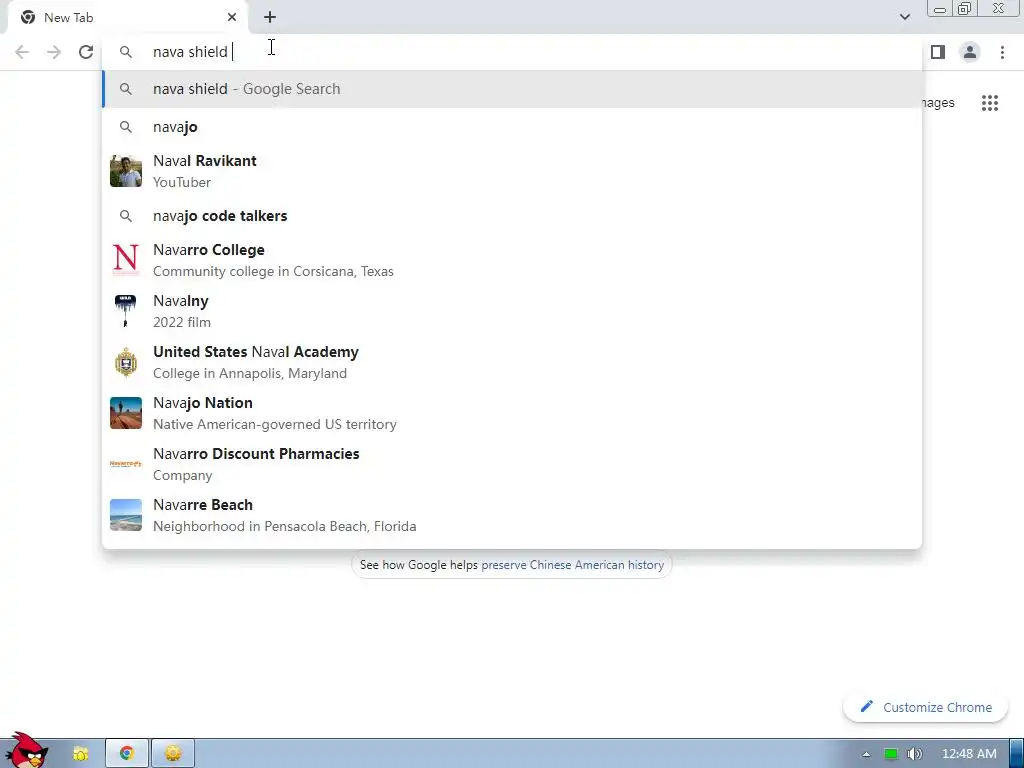Reload the page with refresh icon

point(86,52)
